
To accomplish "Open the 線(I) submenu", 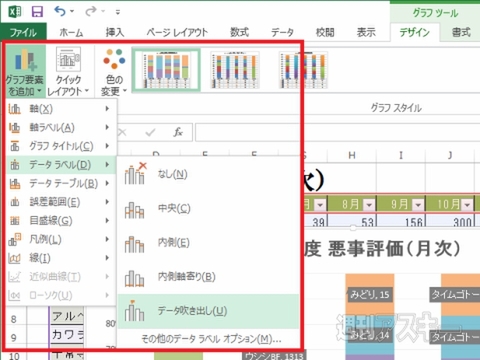I will point(61,258).
